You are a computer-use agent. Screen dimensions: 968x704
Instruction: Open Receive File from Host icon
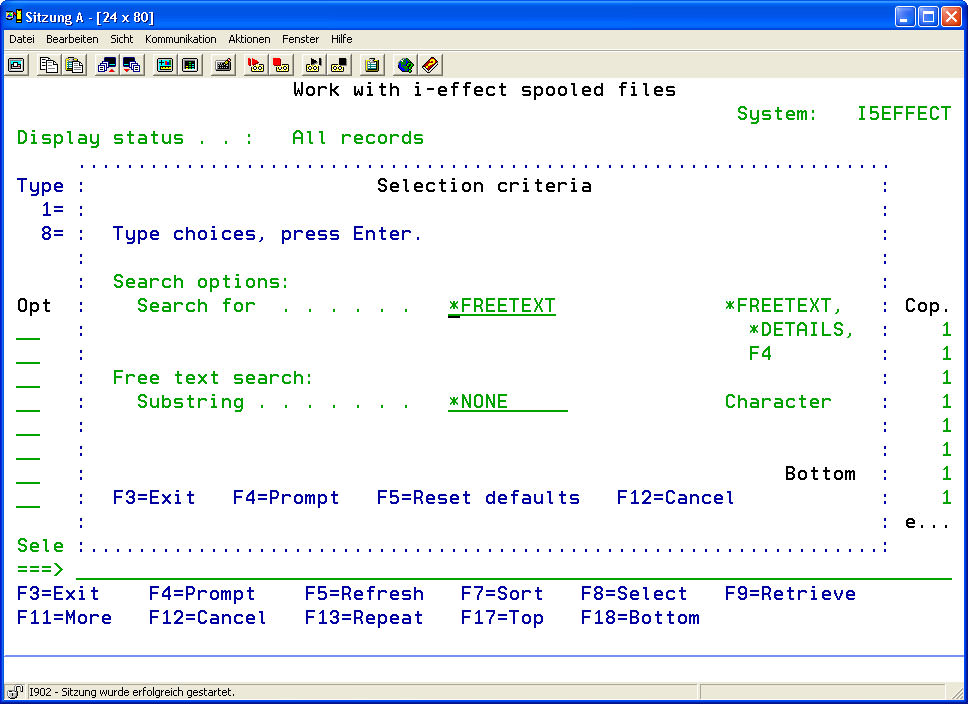coord(131,65)
